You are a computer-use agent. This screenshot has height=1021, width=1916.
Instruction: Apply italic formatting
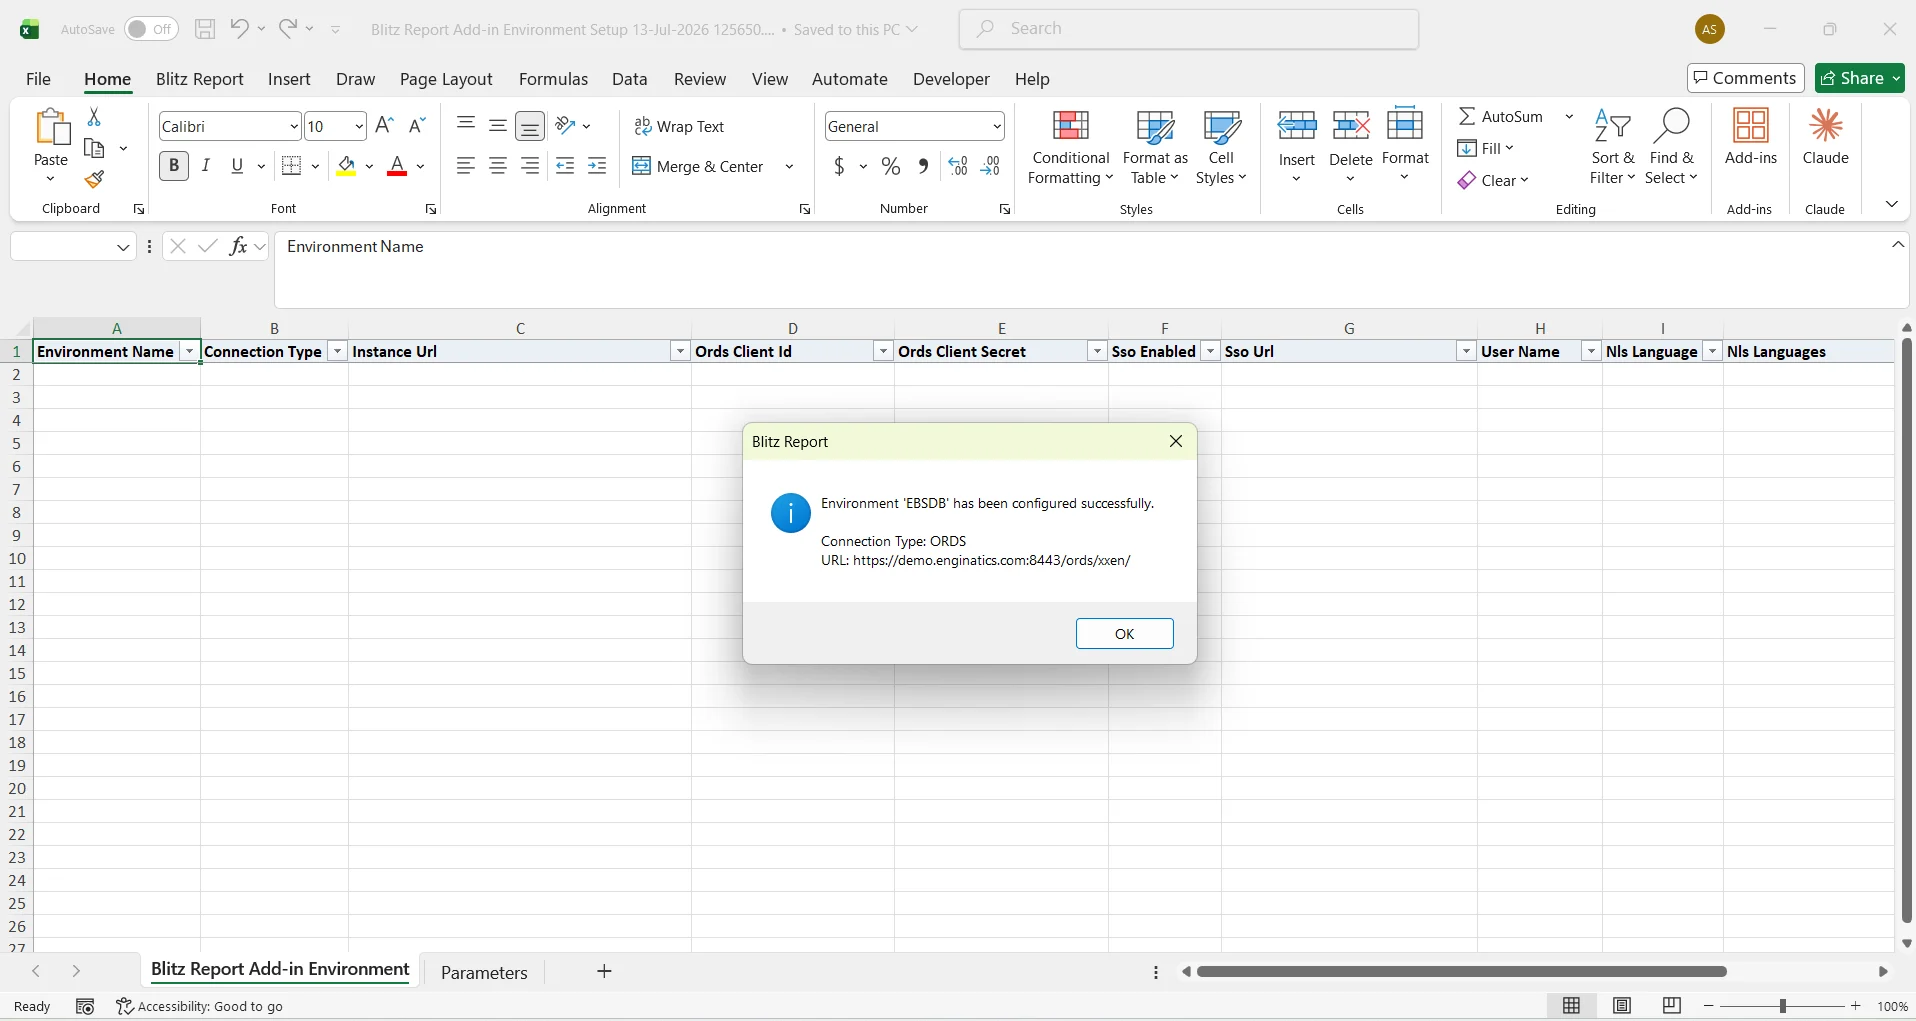[206, 166]
